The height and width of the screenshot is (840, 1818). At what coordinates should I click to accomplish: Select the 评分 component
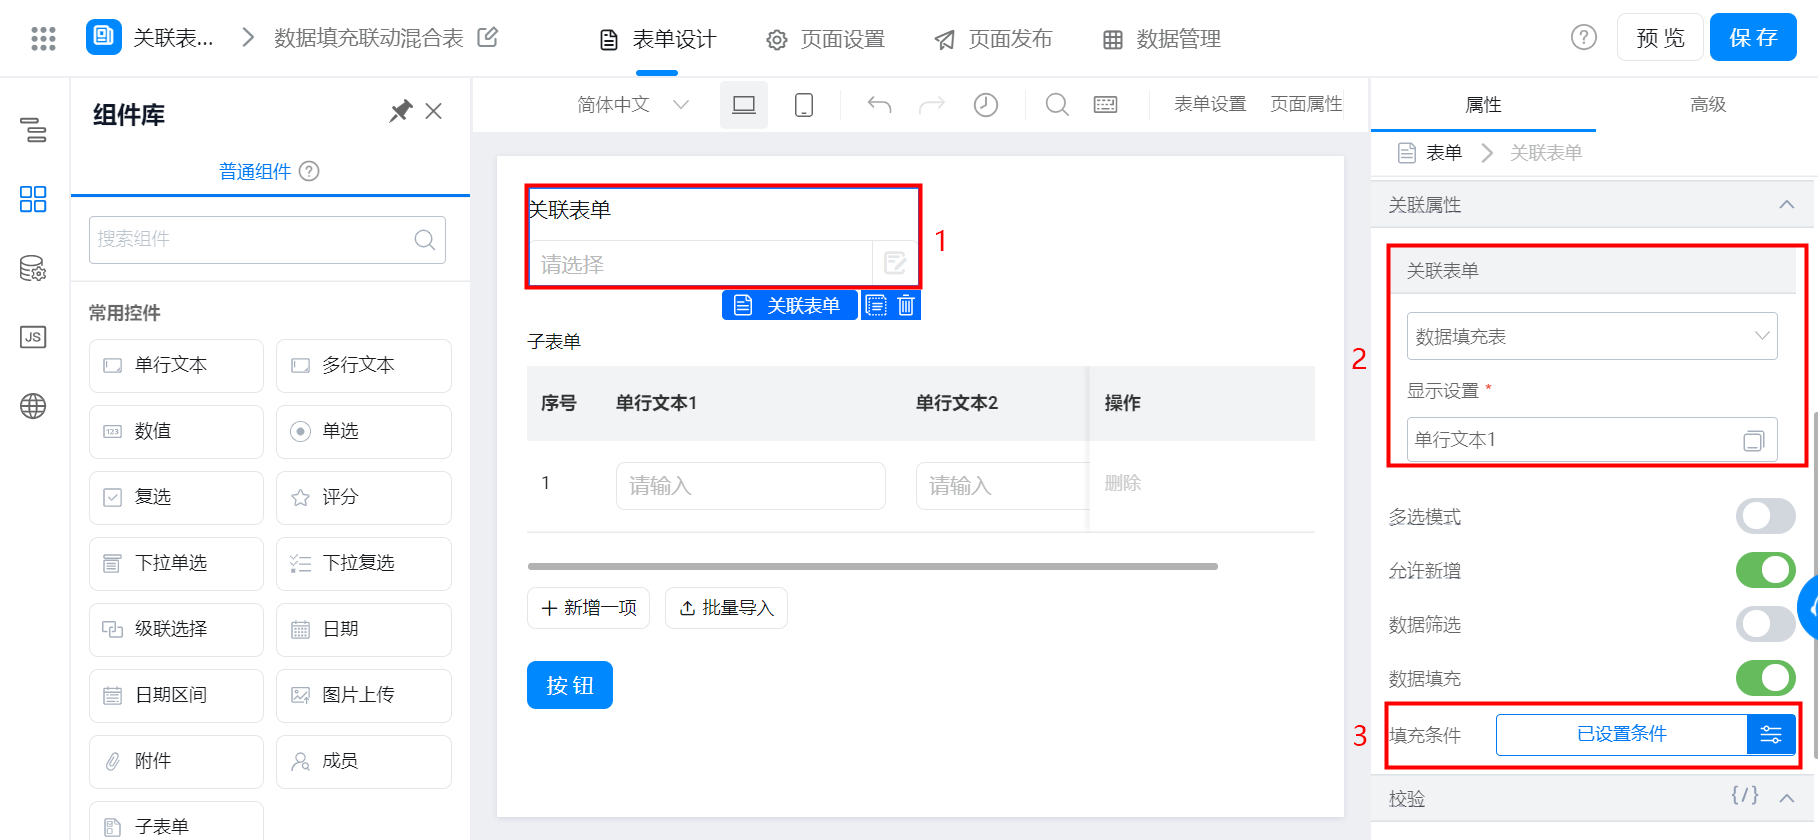pos(364,498)
